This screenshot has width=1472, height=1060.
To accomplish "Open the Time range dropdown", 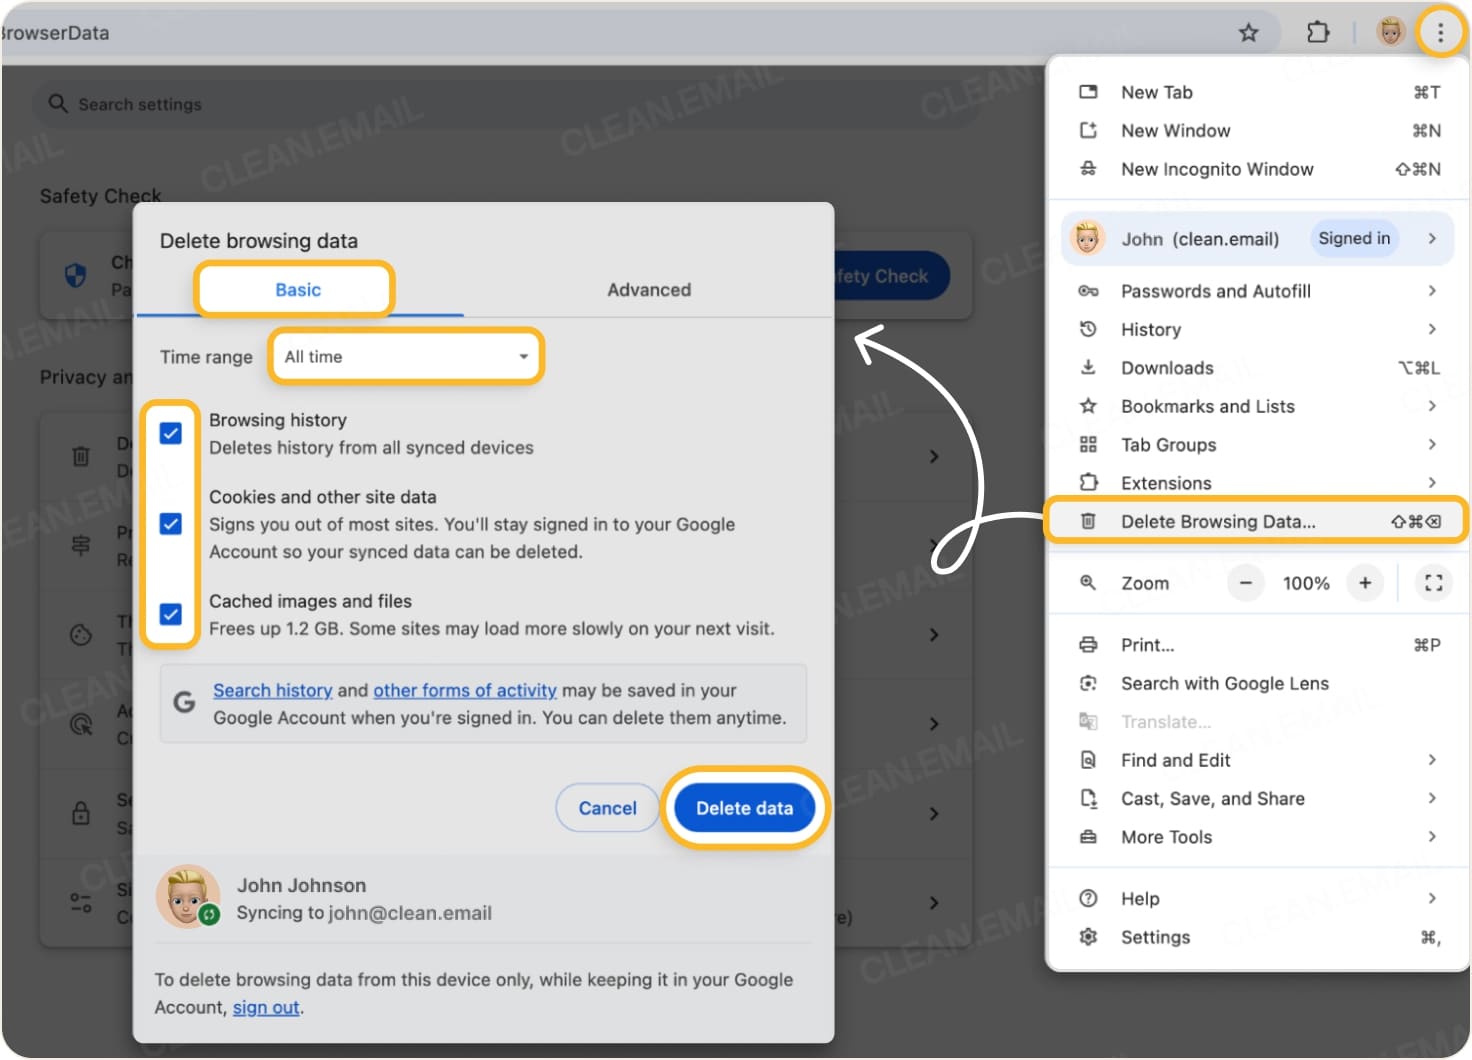I will pos(405,356).
